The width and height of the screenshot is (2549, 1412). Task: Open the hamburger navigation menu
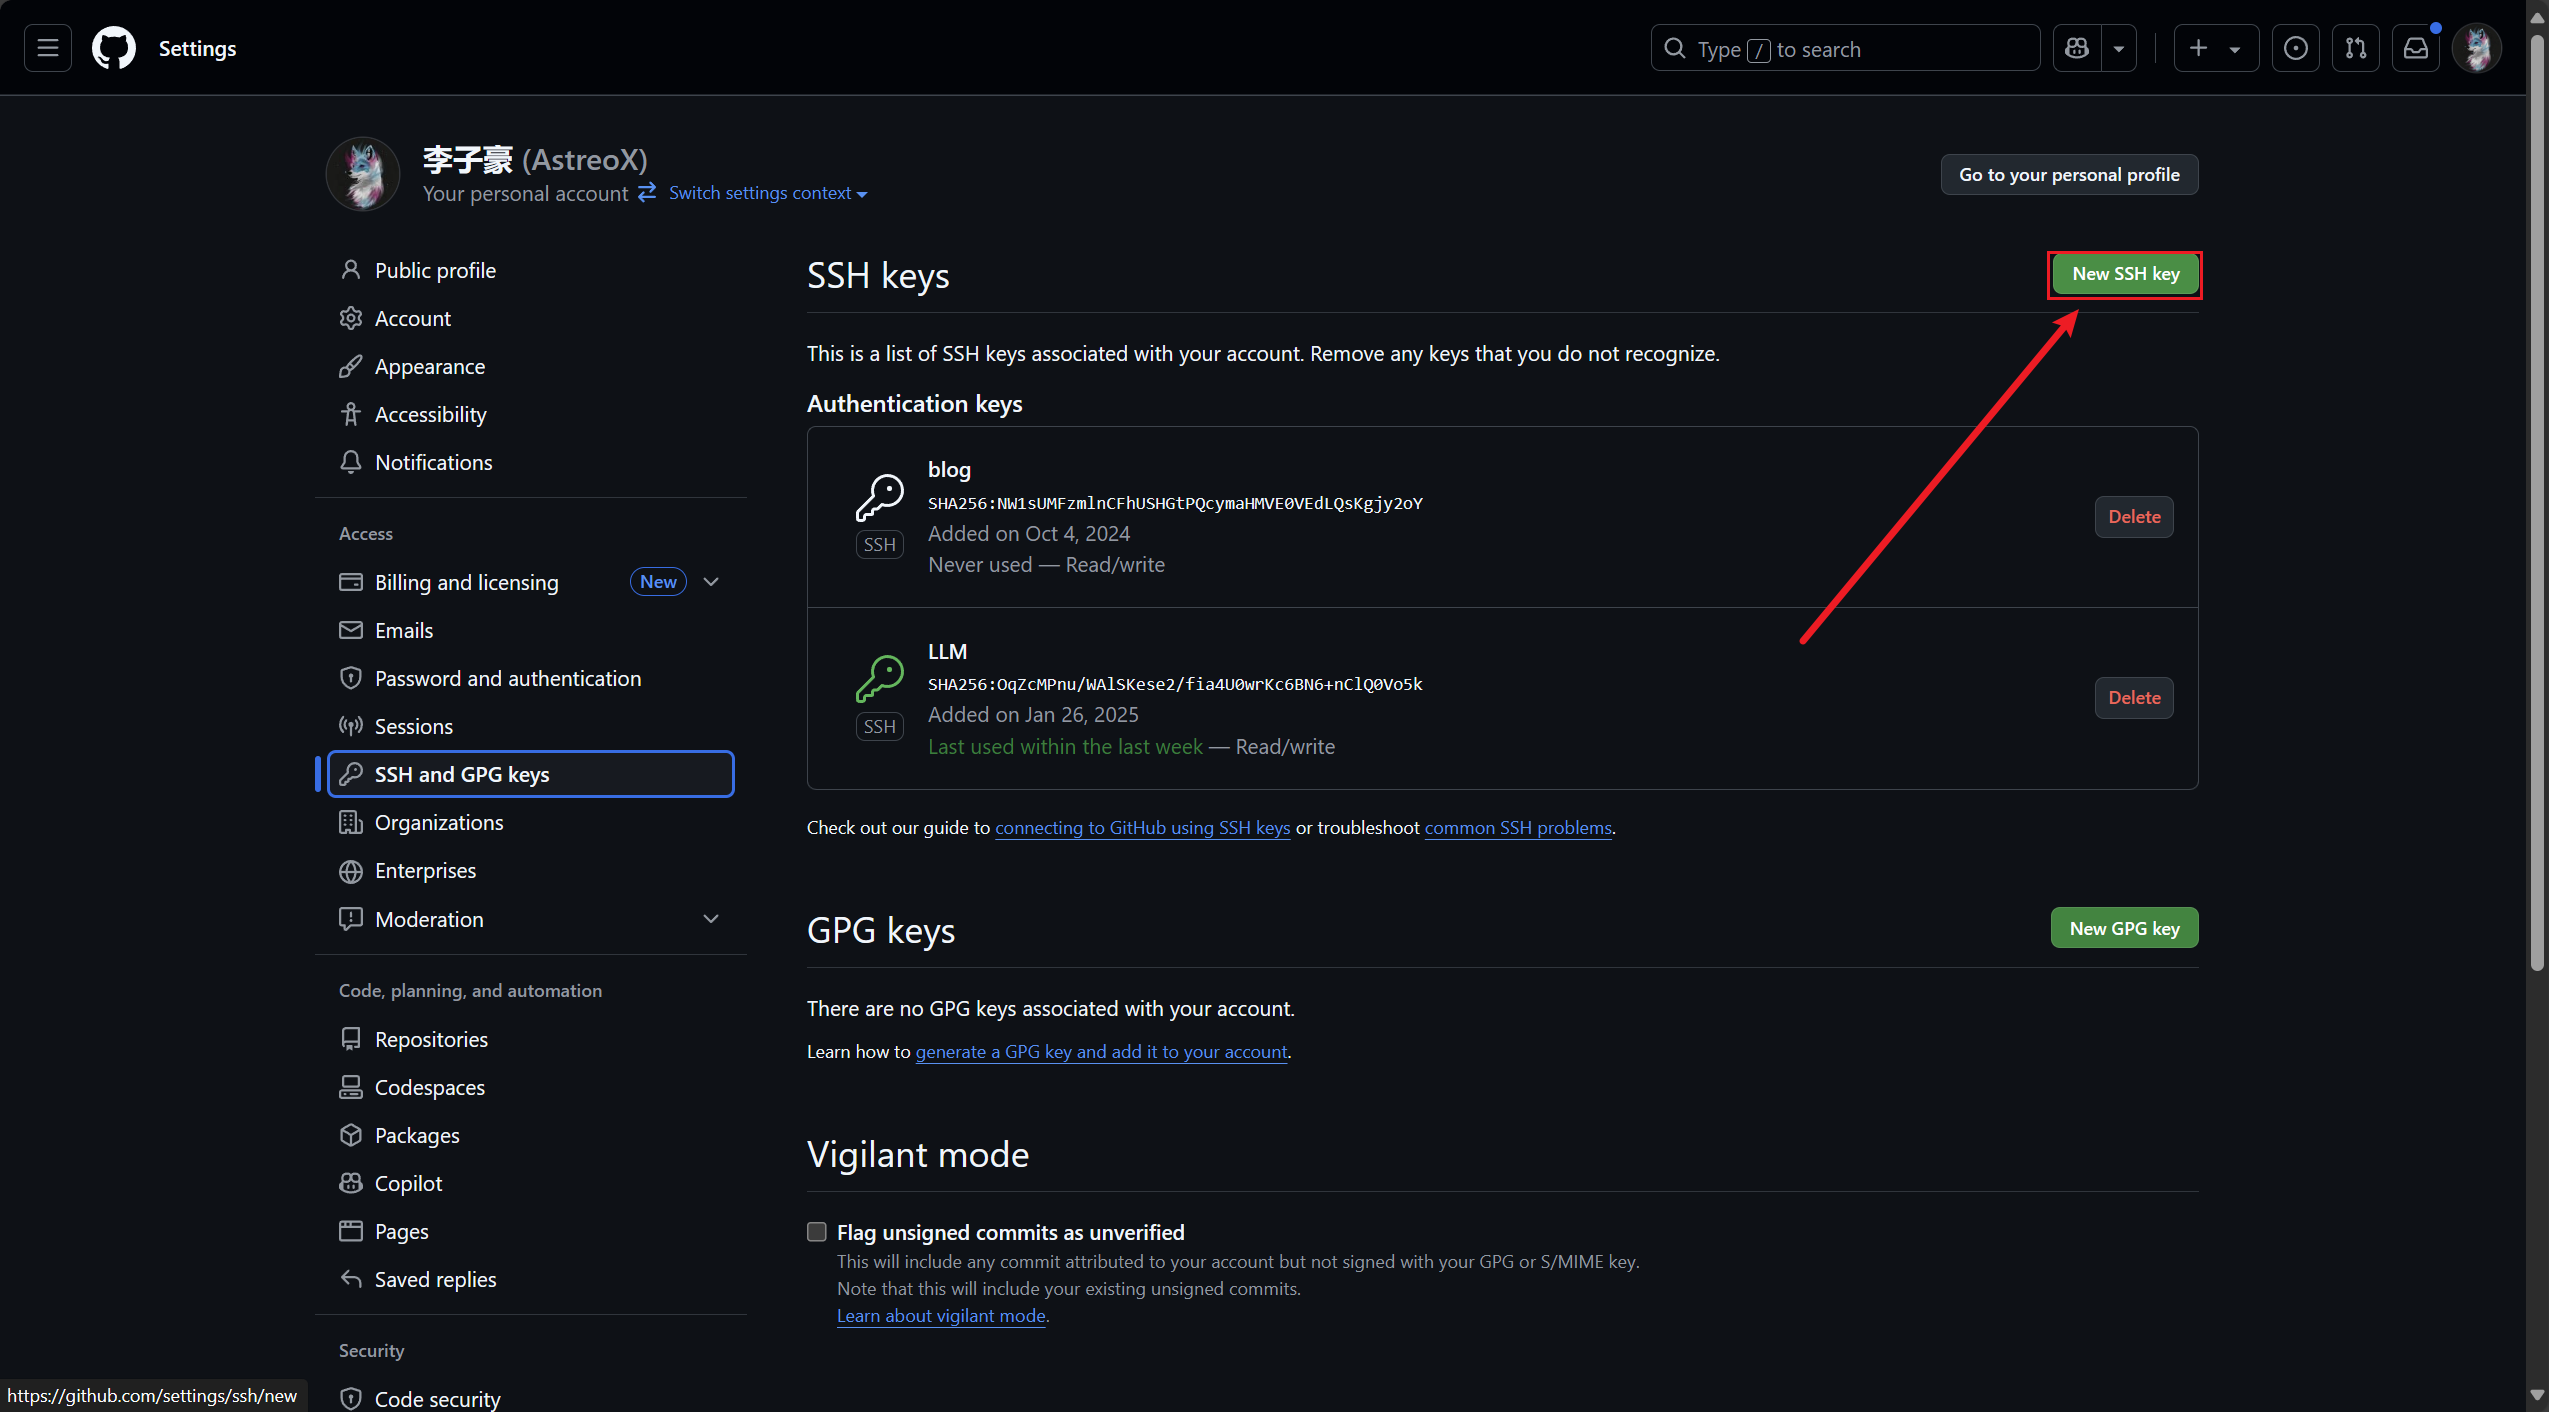pos(47,48)
